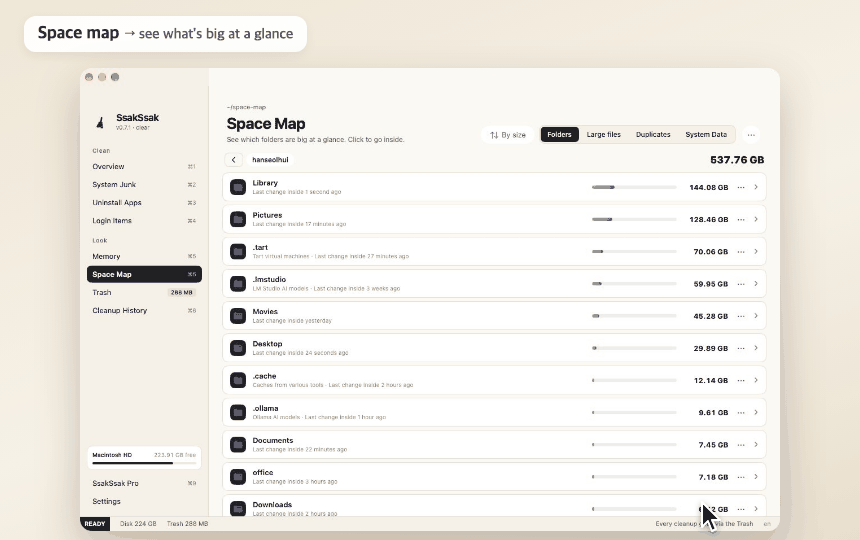The height and width of the screenshot is (540, 860).
Task: Open the By size sort control
Action: (508, 135)
